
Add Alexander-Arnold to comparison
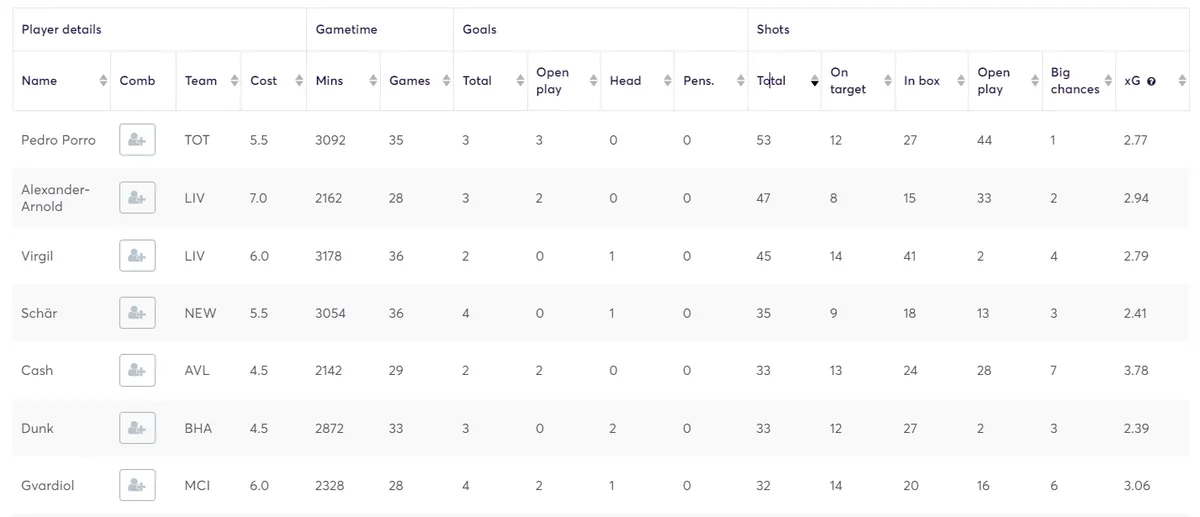137,198
